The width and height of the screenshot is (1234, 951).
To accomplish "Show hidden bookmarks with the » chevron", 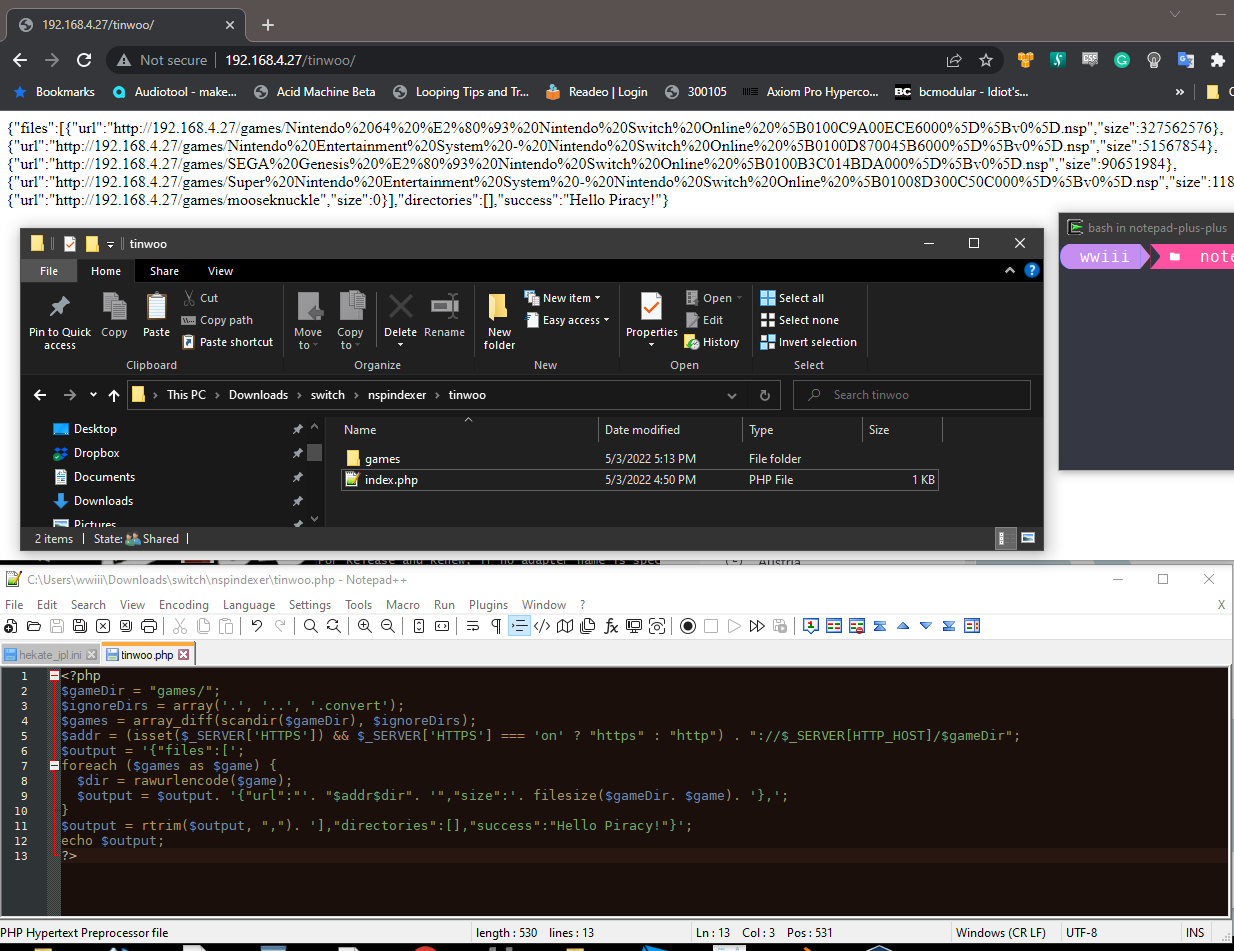I will point(1180,92).
